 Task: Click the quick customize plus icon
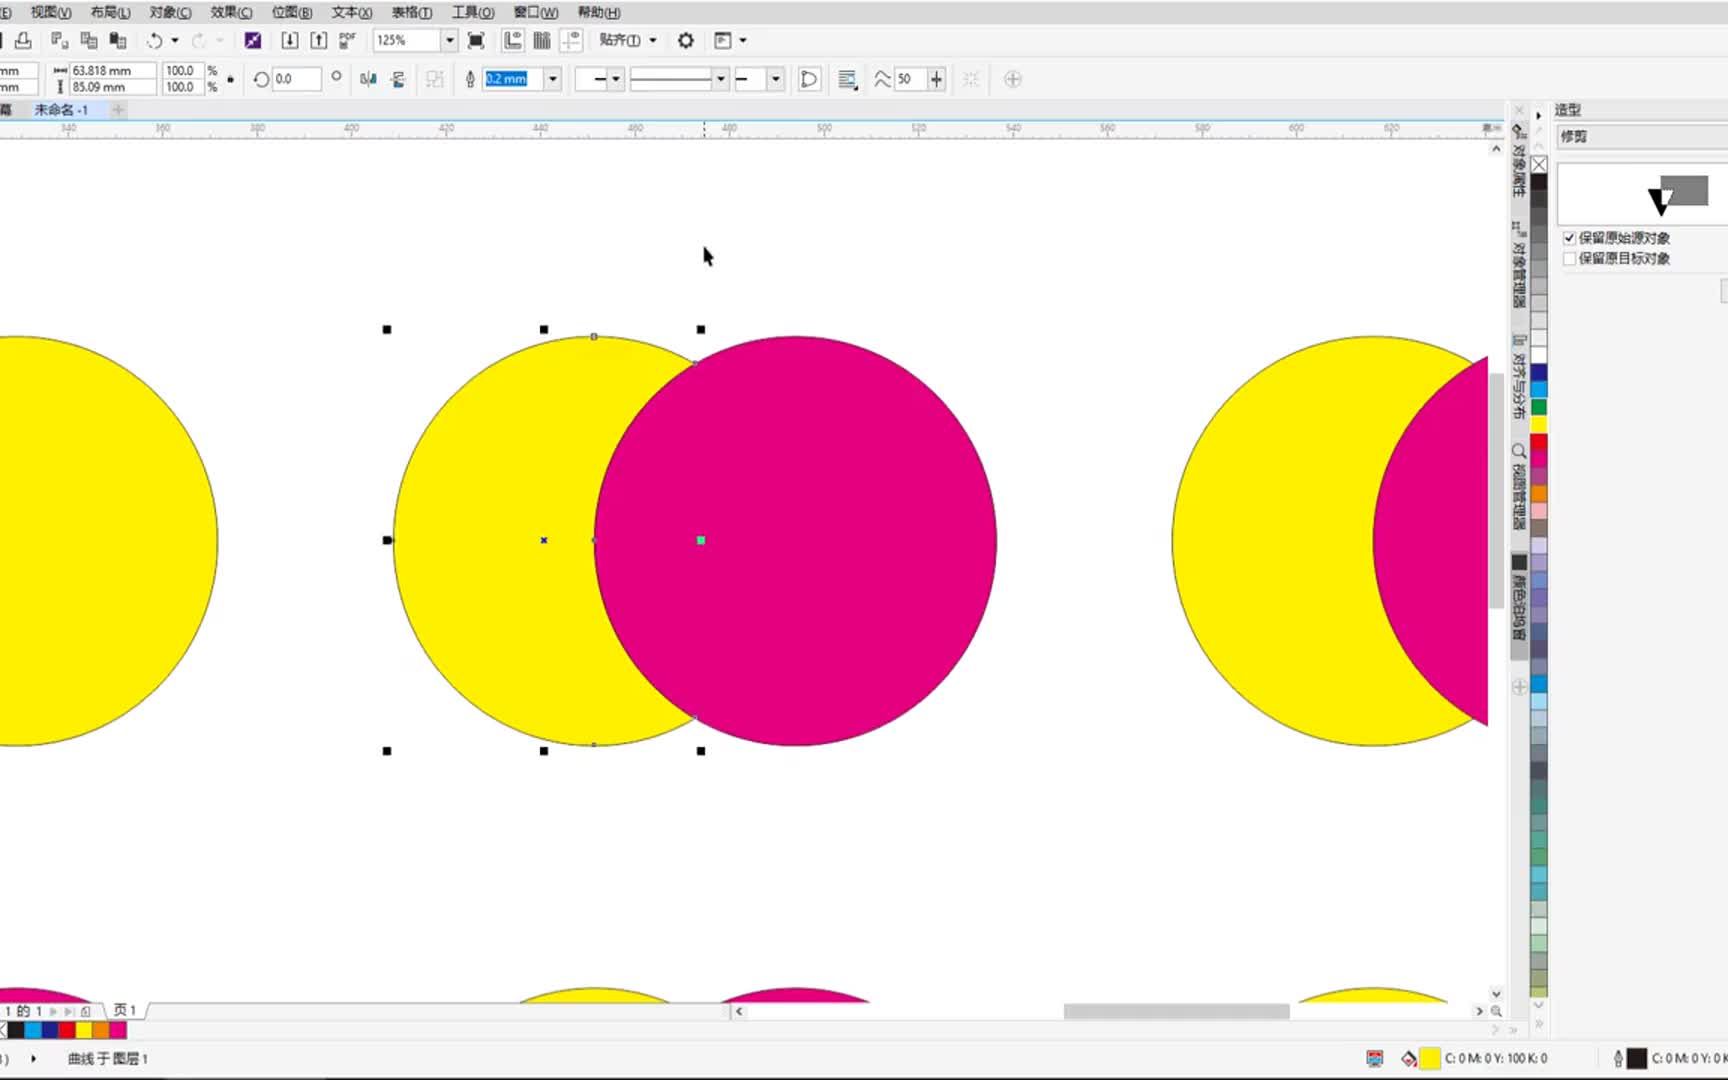[x=1012, y=79]
